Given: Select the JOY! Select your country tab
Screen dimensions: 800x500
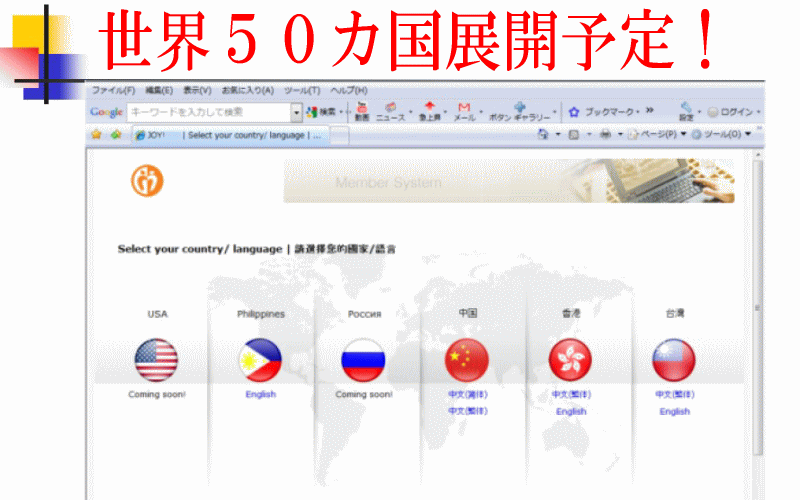Looking at the screenshot, I should (231, 135).
